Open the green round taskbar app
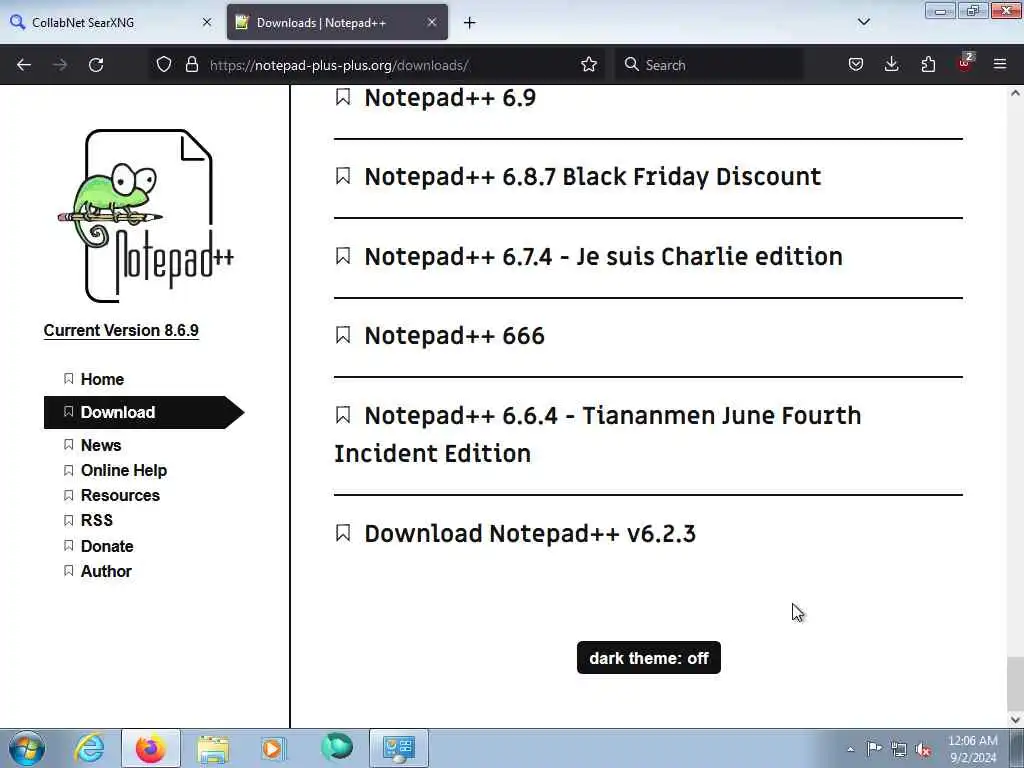 pos(337,747)
